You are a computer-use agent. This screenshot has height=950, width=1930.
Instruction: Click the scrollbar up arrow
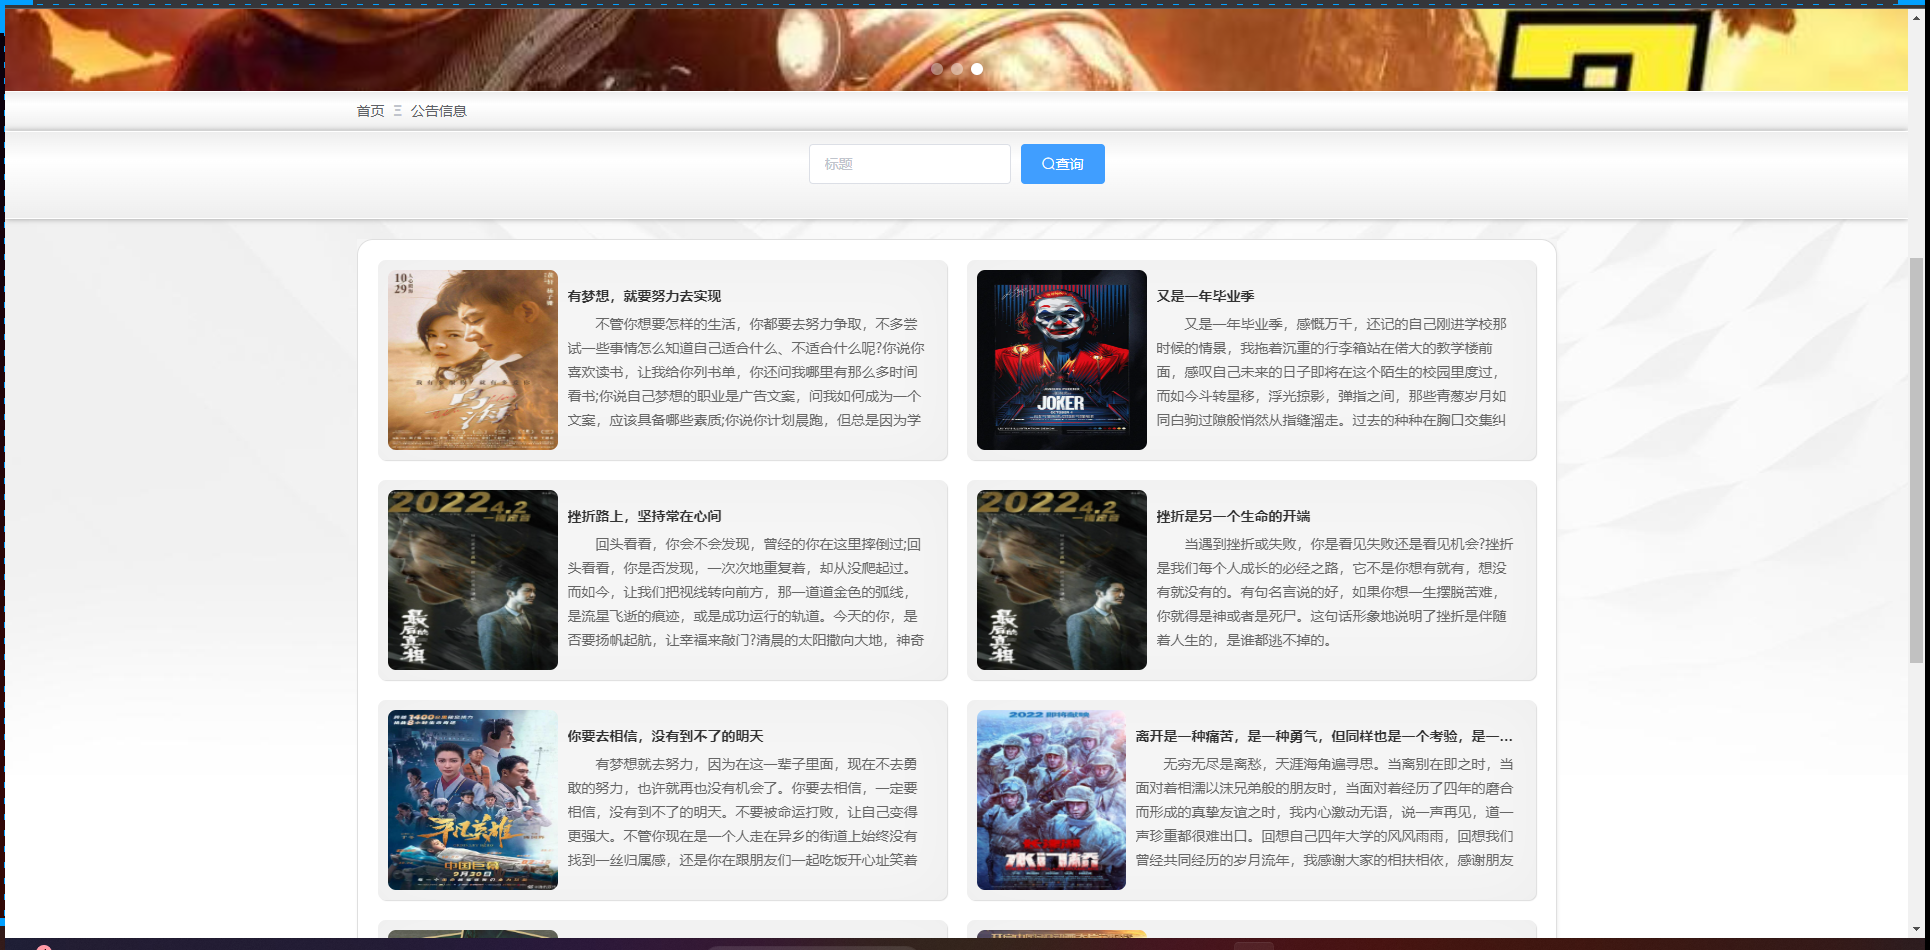[x=1916, y=17]
